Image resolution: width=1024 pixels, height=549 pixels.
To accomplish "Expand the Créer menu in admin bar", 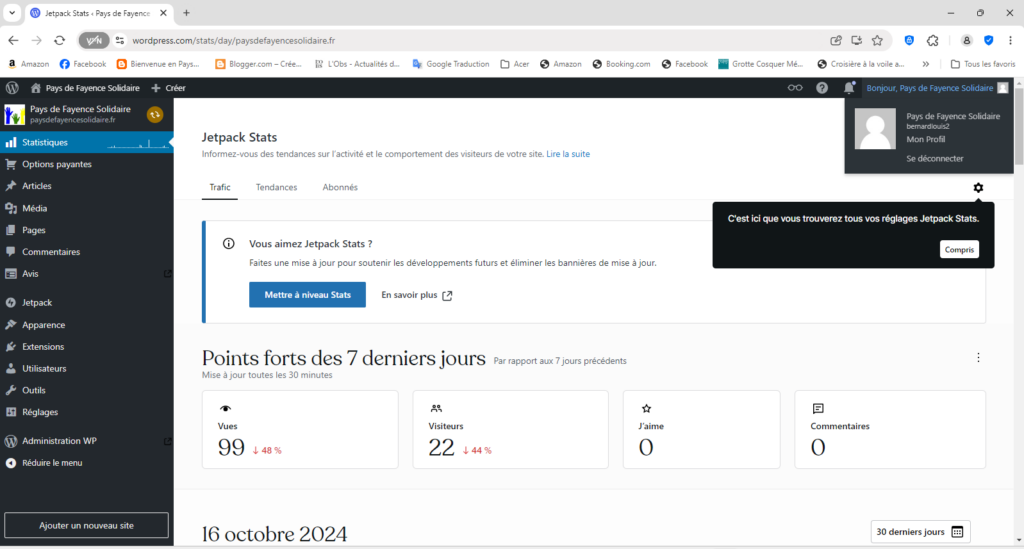I will pos(168,88).
